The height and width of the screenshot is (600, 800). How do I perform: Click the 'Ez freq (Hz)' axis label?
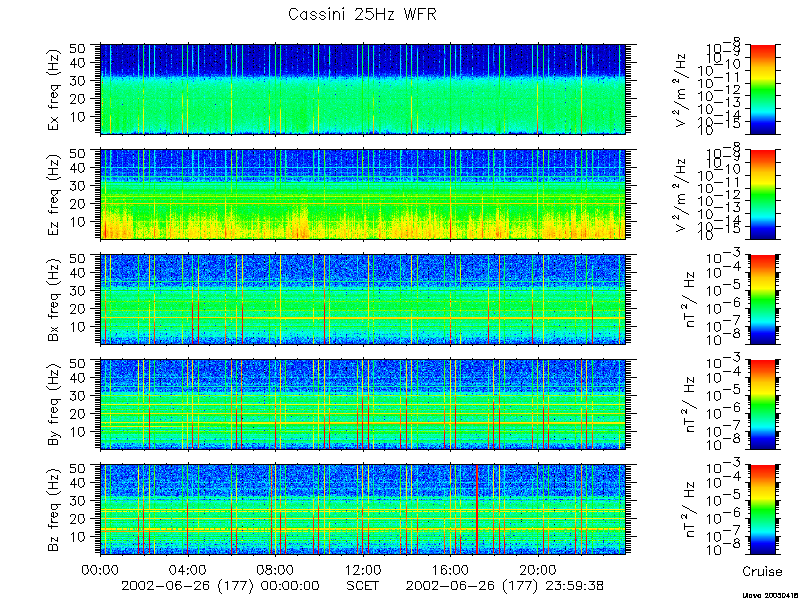(x=54, y=194)
